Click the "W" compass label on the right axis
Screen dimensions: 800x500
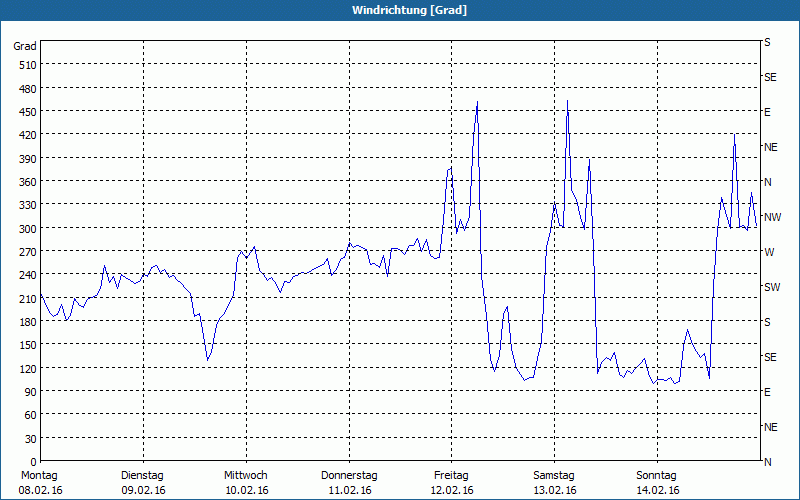click(769, 252)
